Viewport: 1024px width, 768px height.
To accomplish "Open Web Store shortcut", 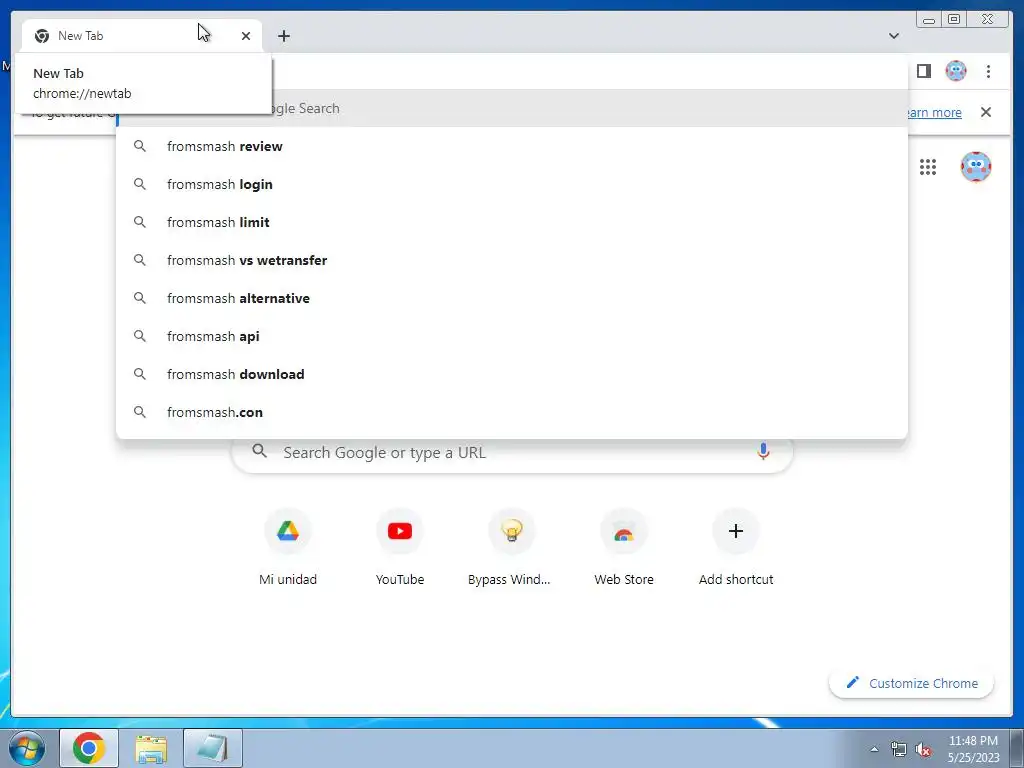I will [x=624, y=548].
